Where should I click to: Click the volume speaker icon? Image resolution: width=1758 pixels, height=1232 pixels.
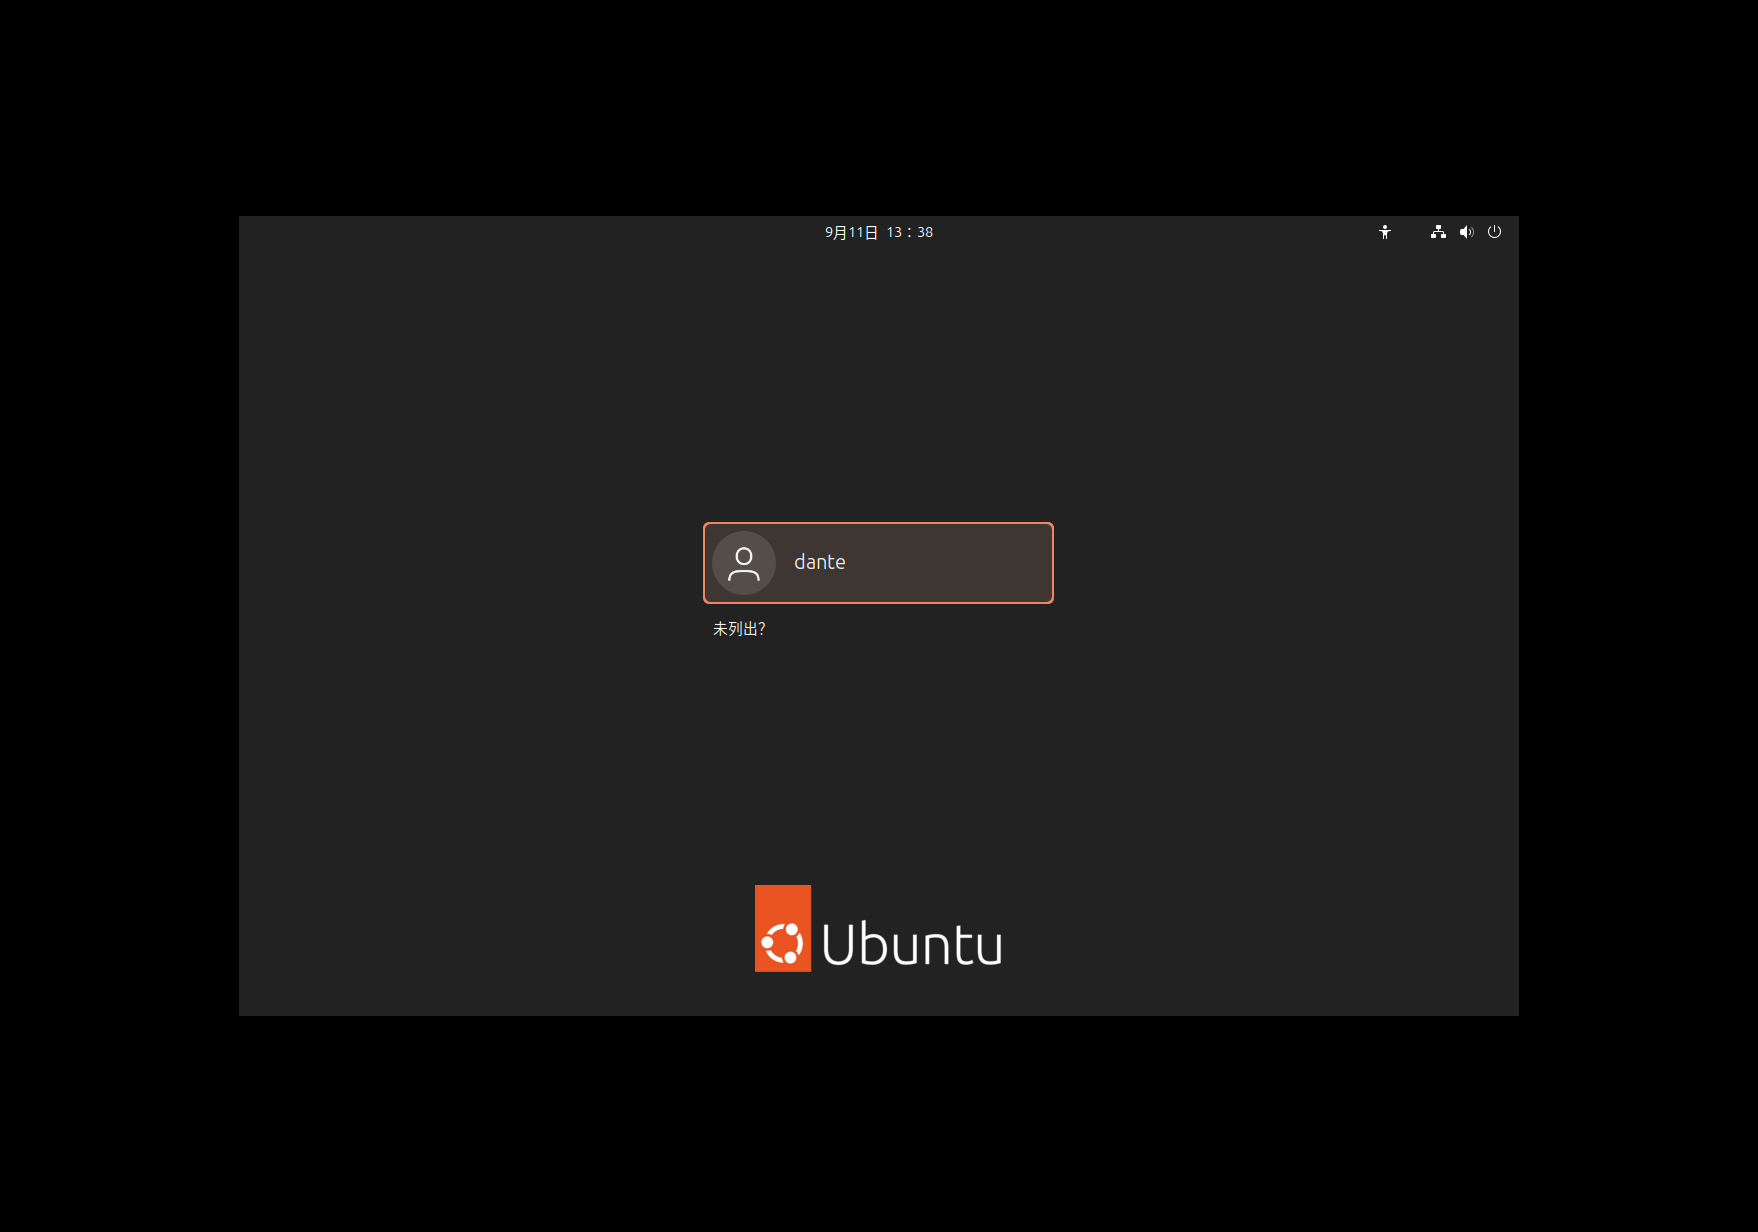(1466, 232)
